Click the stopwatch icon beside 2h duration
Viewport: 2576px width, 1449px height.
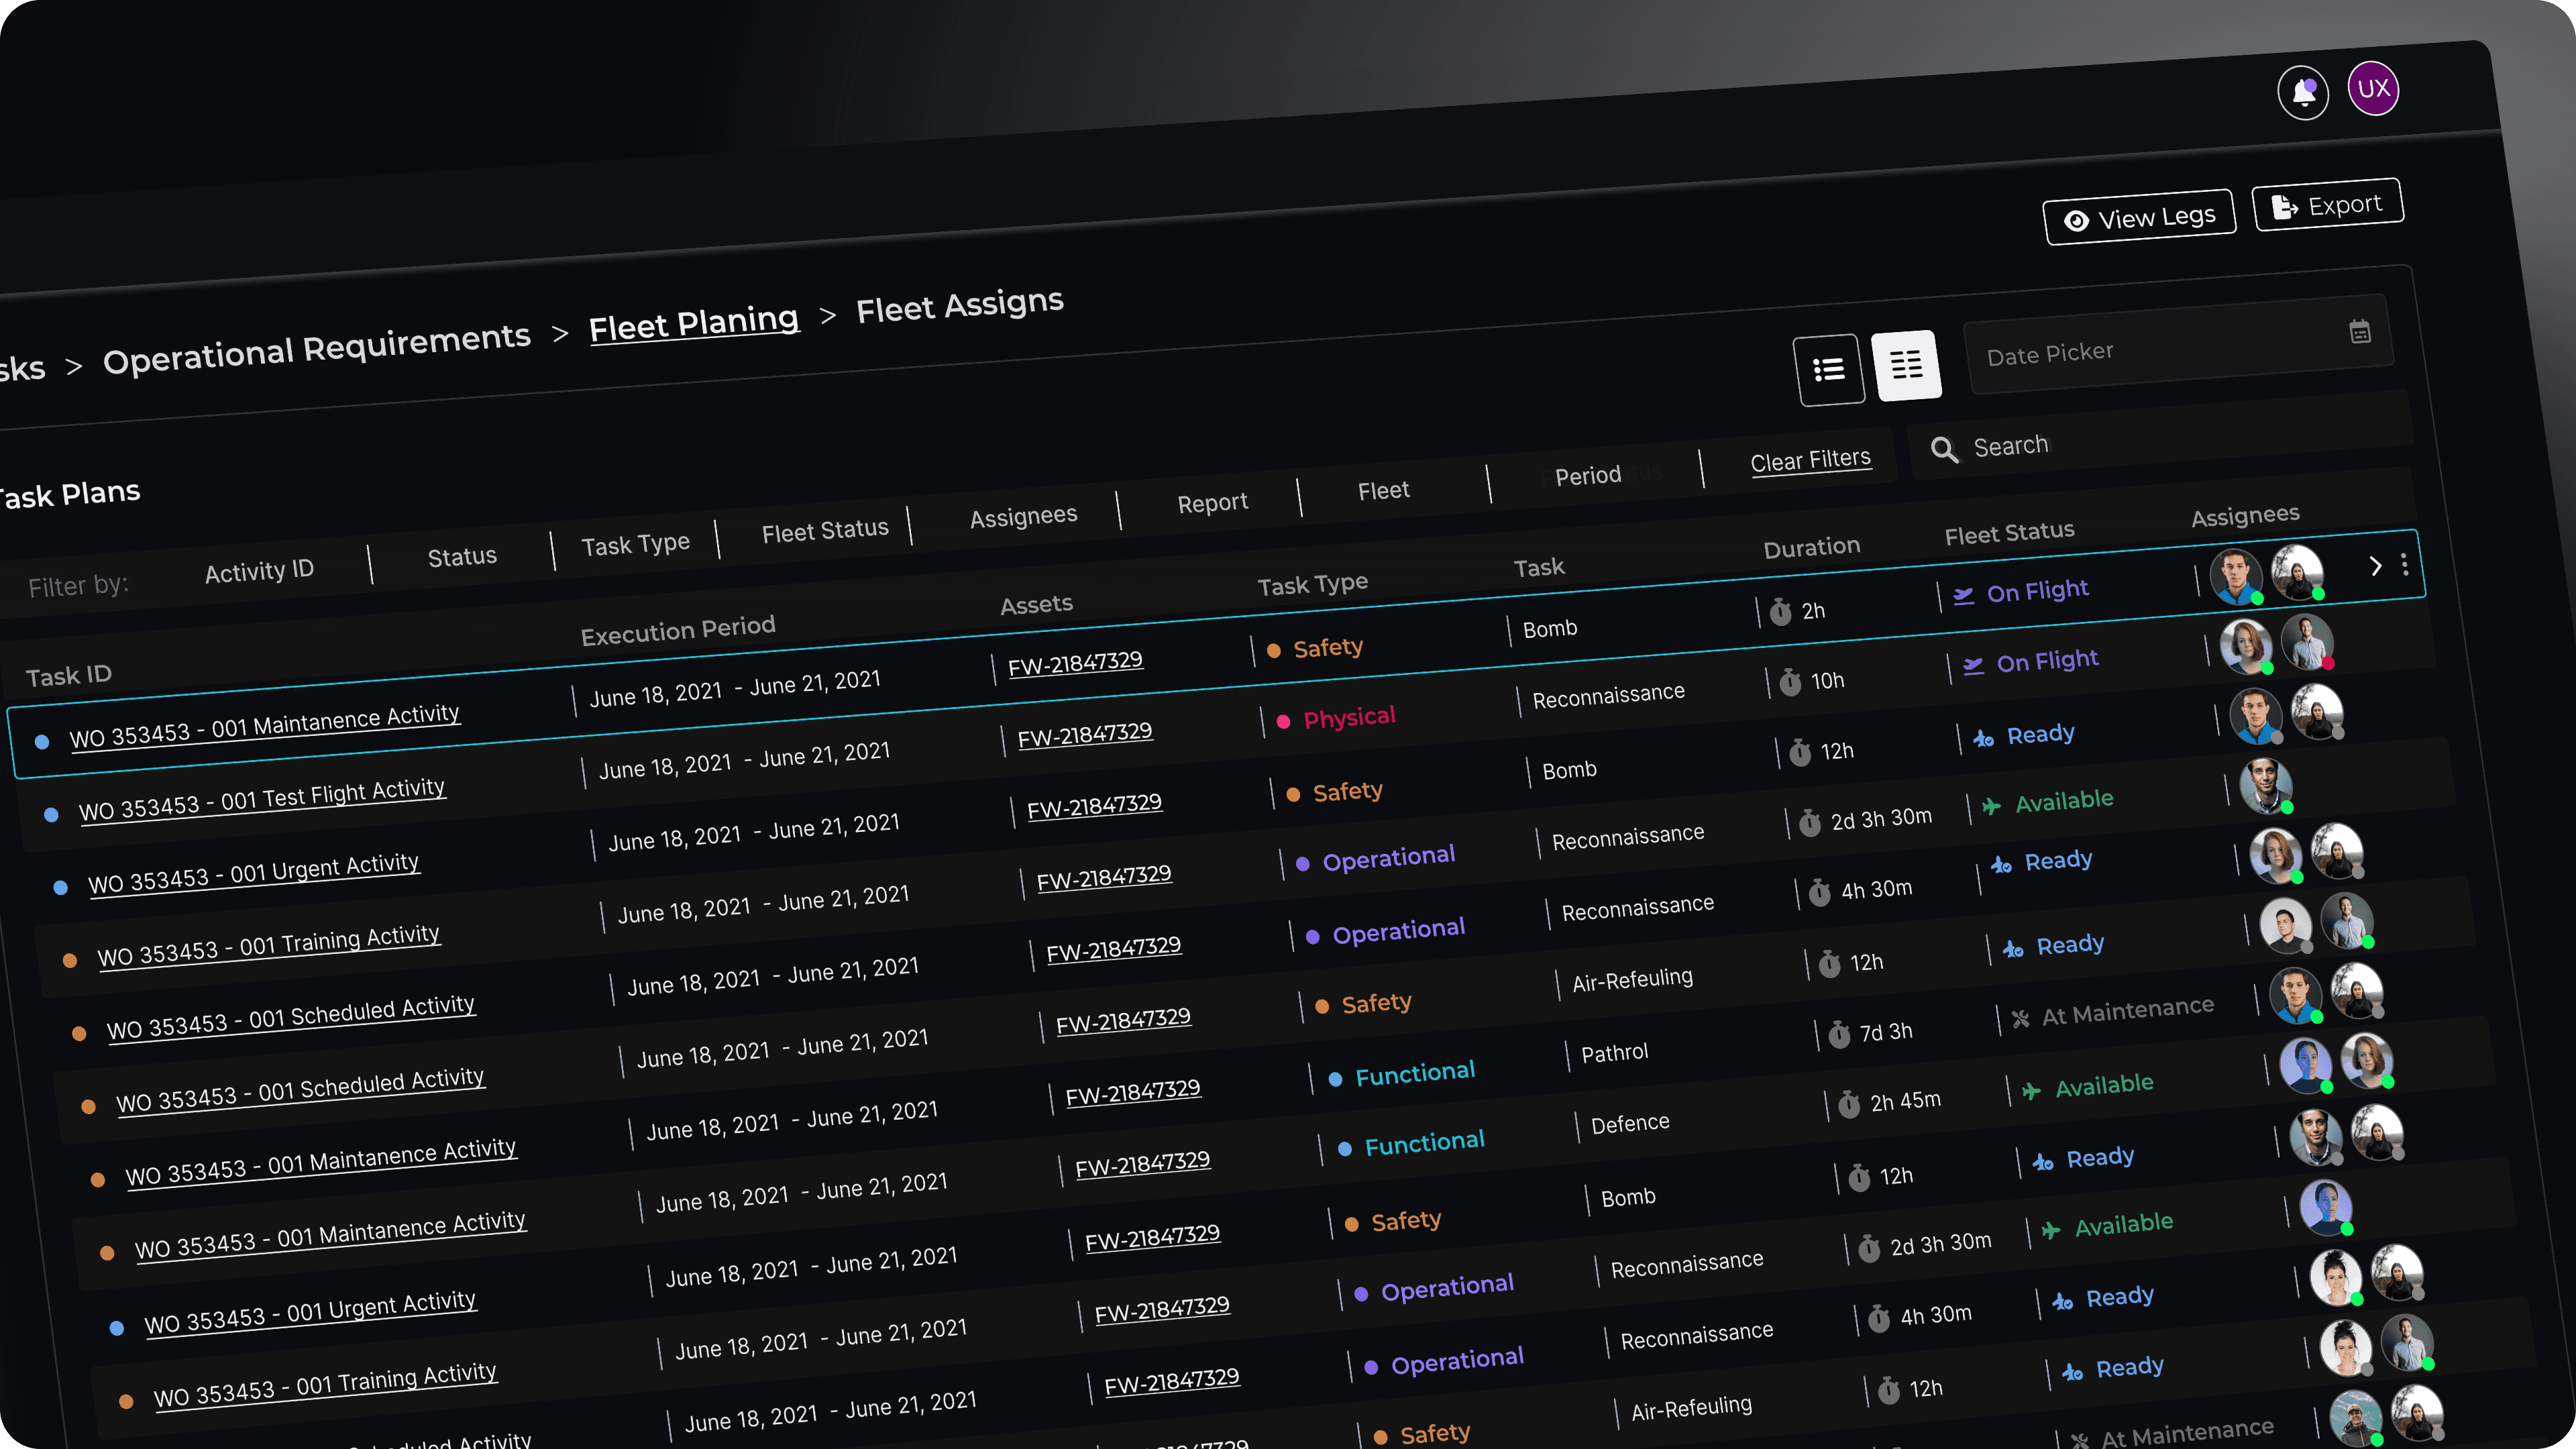(x=1780, y=612)
